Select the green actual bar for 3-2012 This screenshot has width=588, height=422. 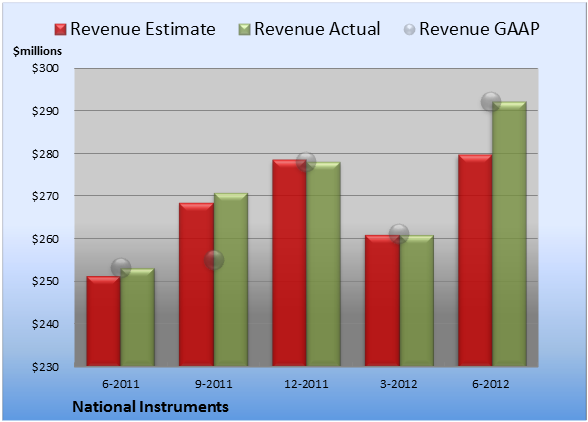[x=417, y=300]
